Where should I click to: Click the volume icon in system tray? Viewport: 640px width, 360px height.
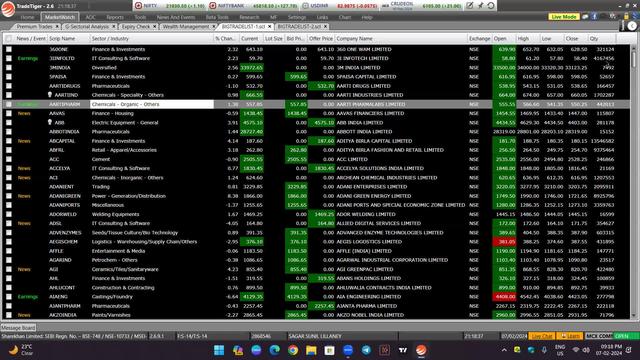[x=586, y=350]
